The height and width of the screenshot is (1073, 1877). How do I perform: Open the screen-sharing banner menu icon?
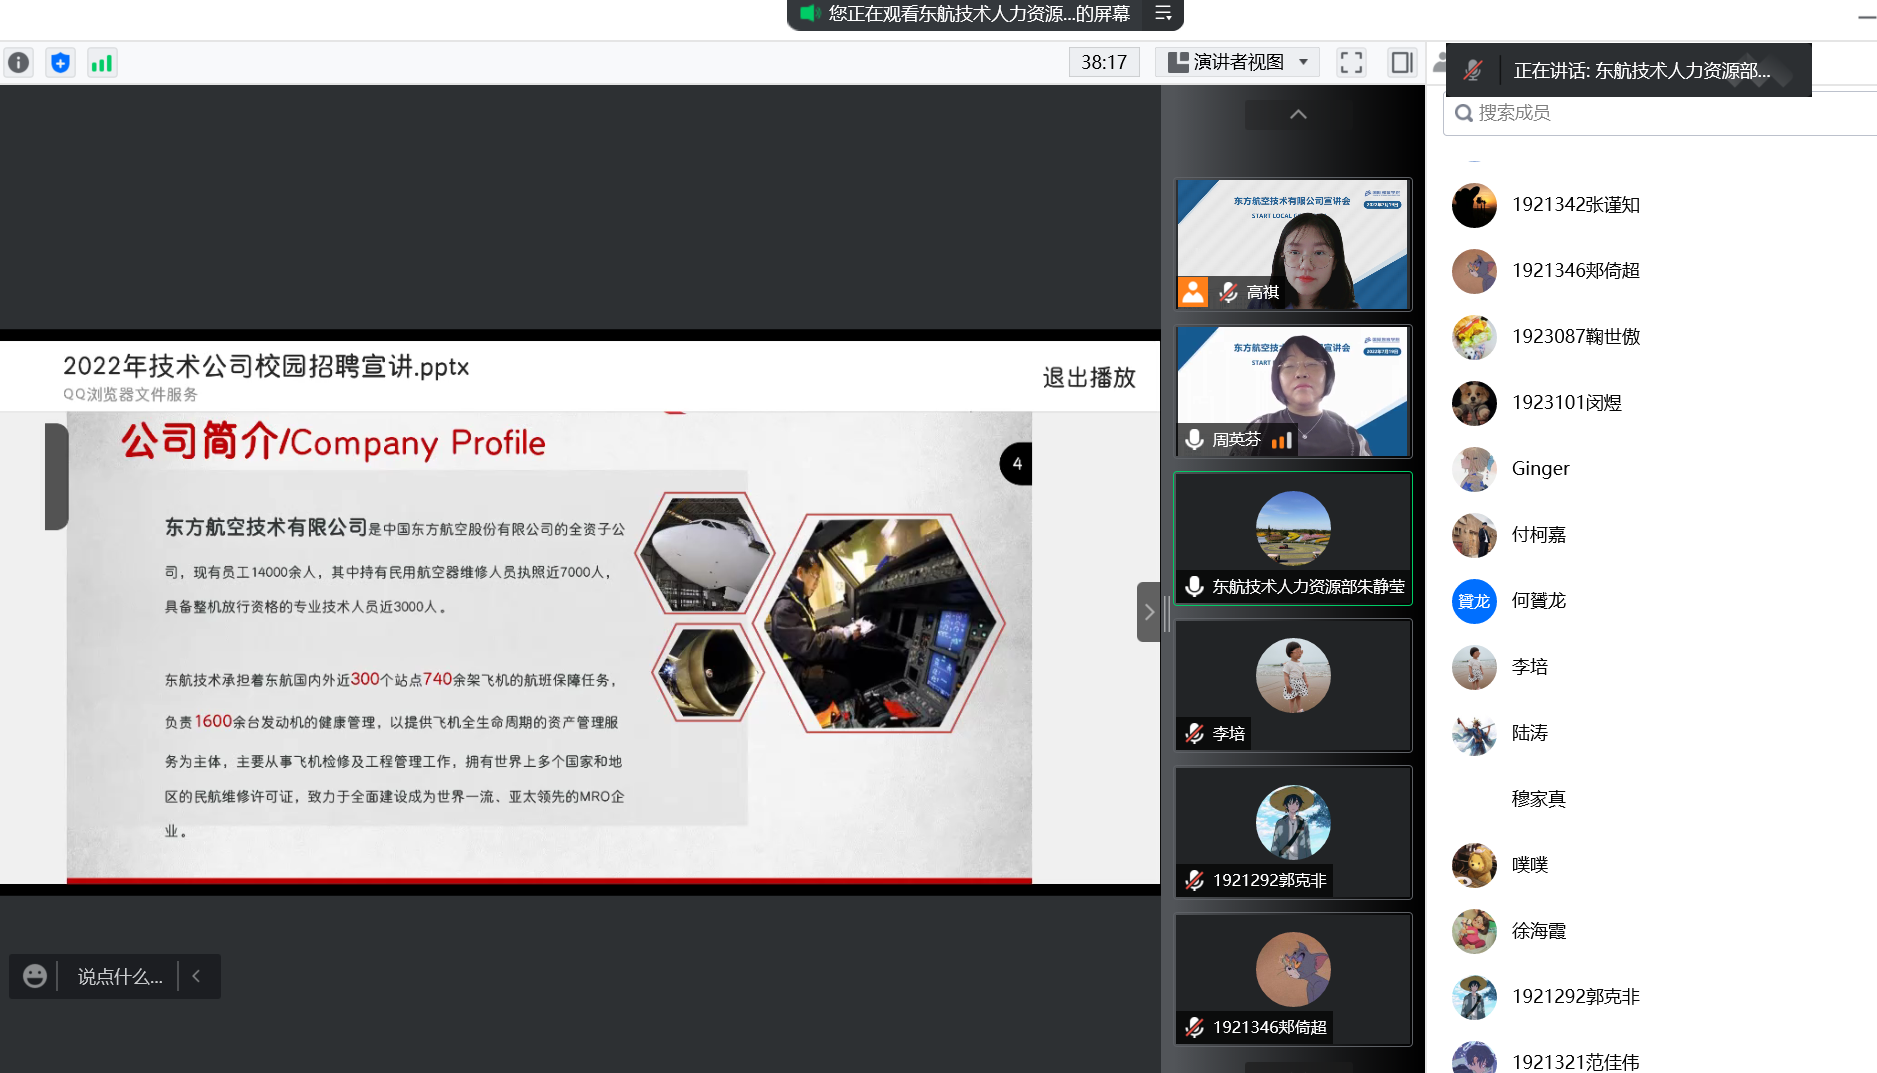(1163, 13)
